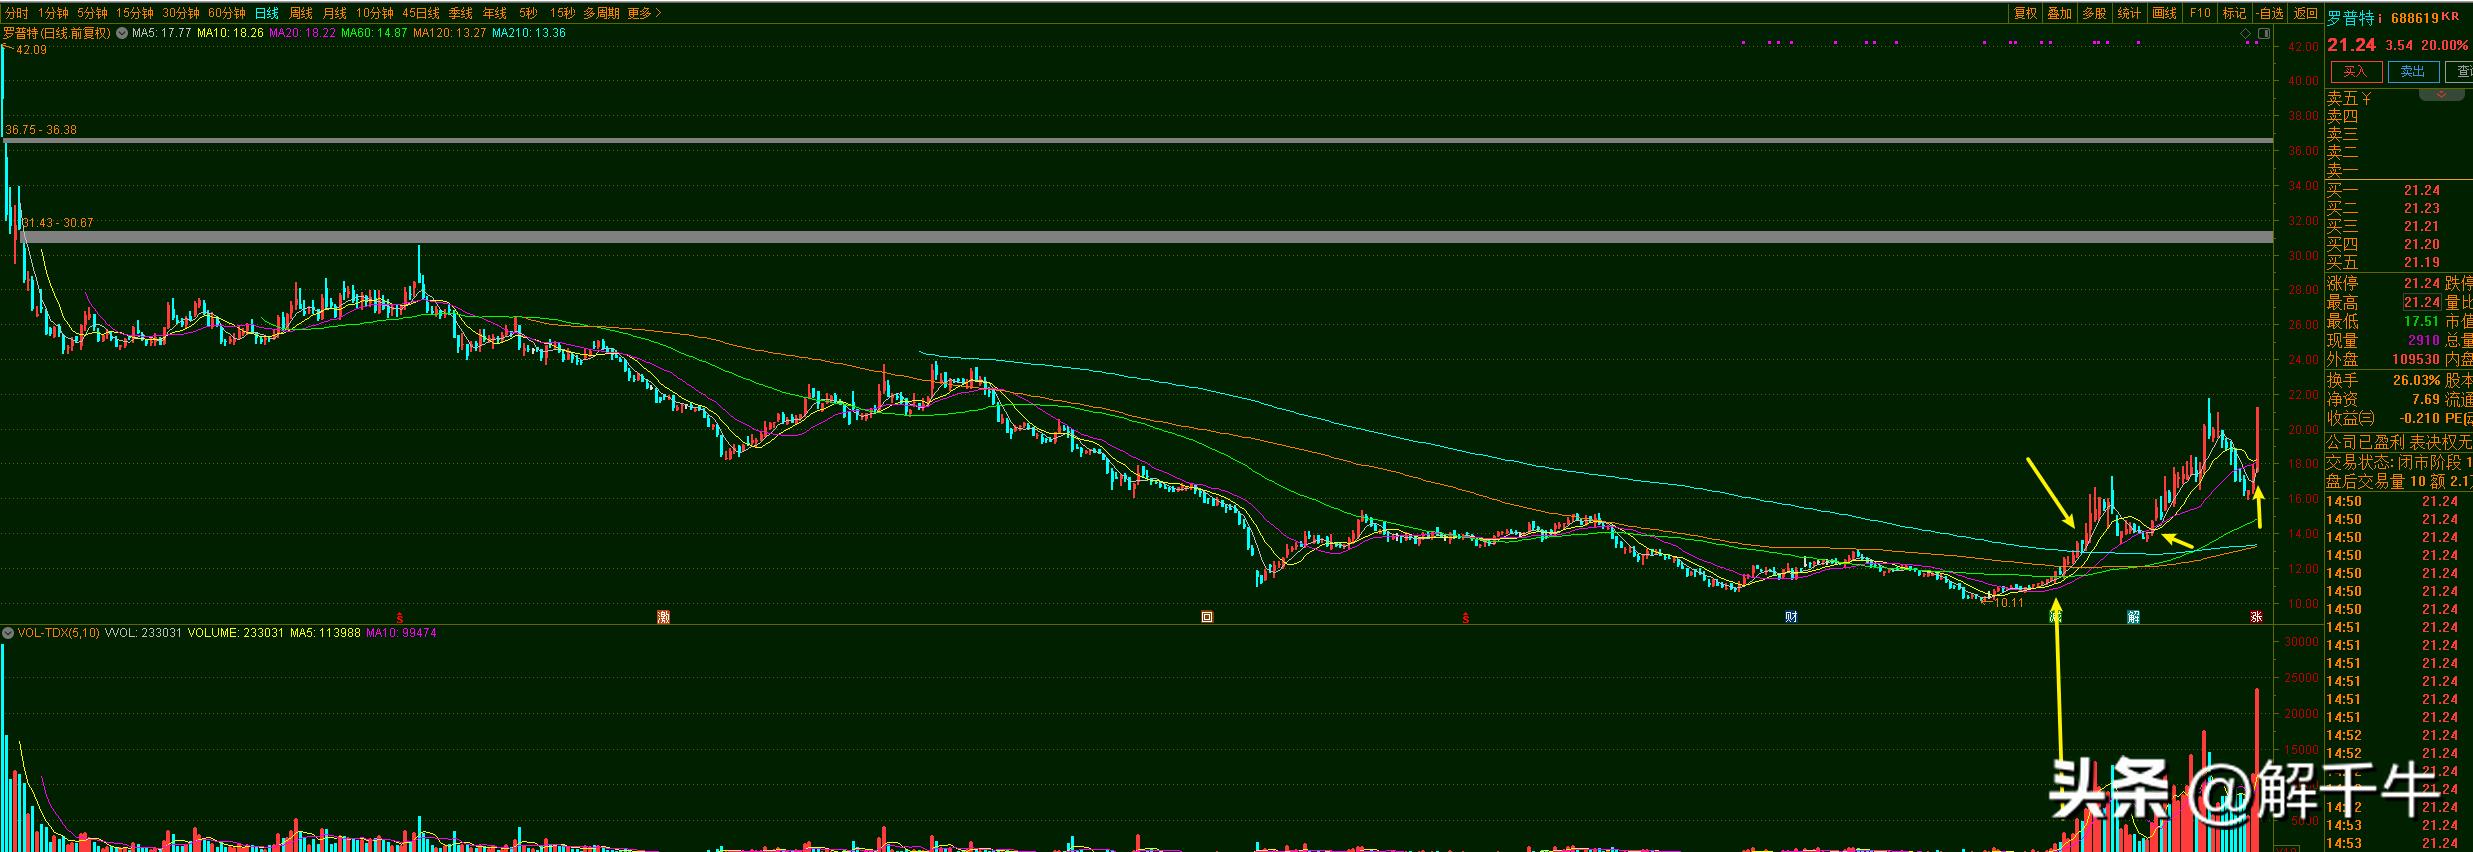Click the MA20: 18.22 indicator label
2473x852 pixels.
coord(302,33)
